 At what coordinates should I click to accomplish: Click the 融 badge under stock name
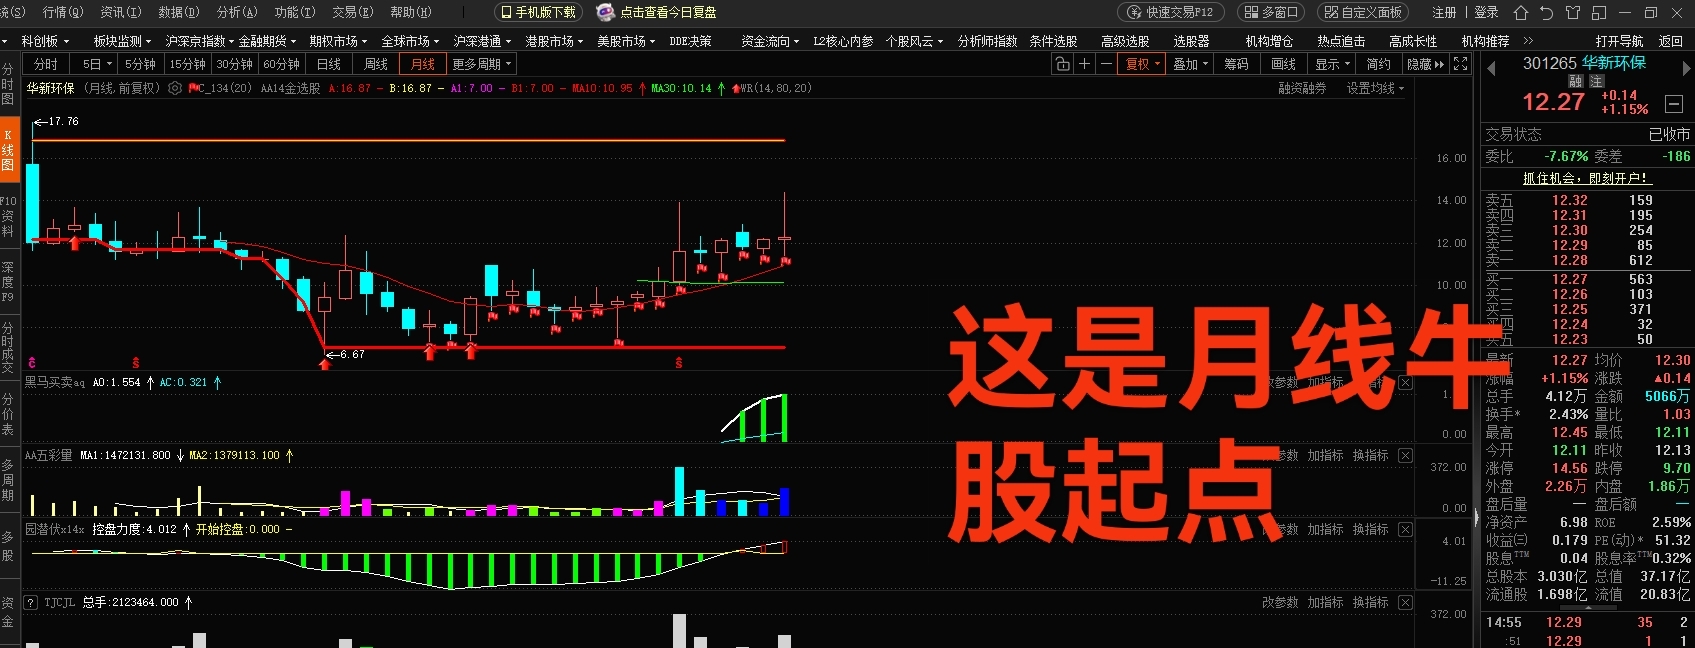click(x=1576, y=81)
